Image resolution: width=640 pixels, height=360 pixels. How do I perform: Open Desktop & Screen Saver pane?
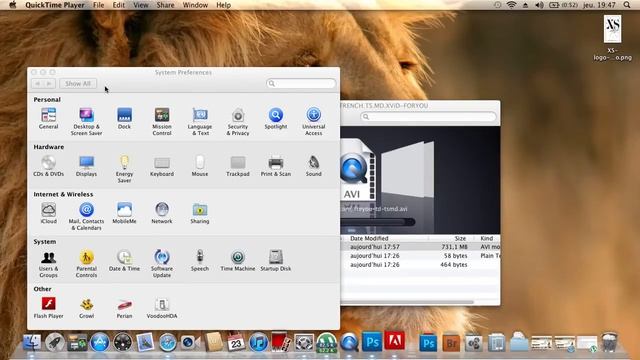(x=86, y=121)
